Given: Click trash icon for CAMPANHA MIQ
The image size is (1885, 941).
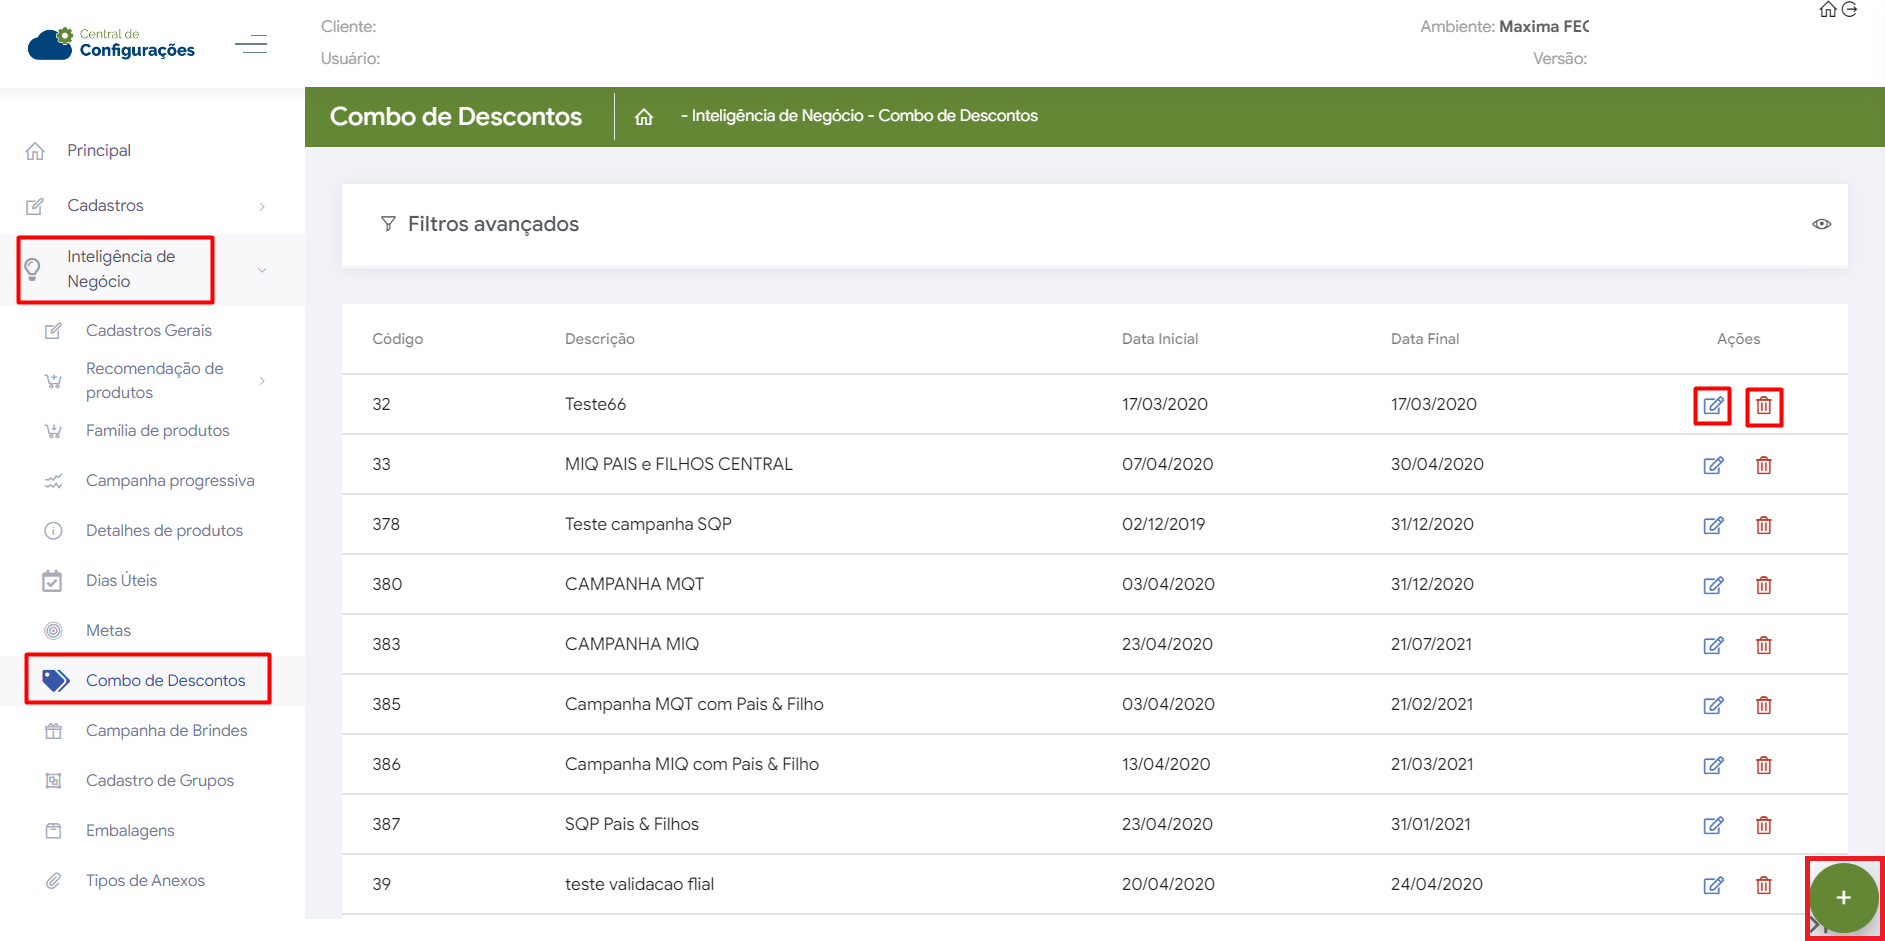Looking at the screenshot, I should pyautogui.click(x=1764, y=645).
